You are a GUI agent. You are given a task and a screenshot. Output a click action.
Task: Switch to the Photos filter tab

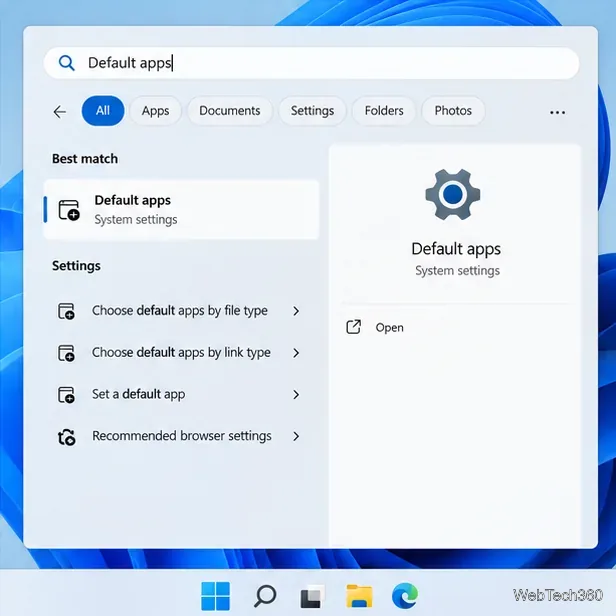pyautogui.click(x=453, y=111)
